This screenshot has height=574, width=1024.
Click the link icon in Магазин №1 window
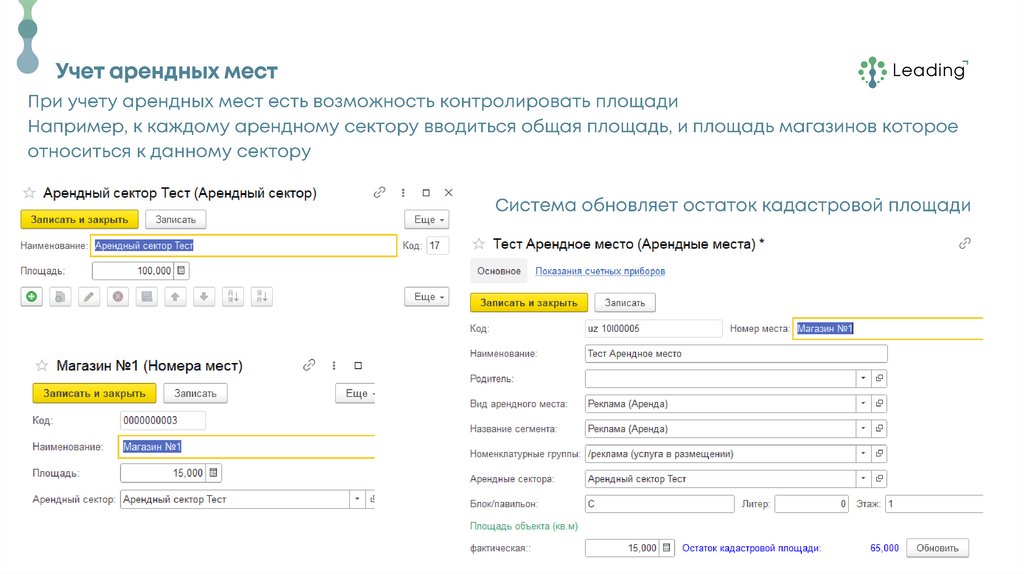pyautogui.click(x=309, y=365)
